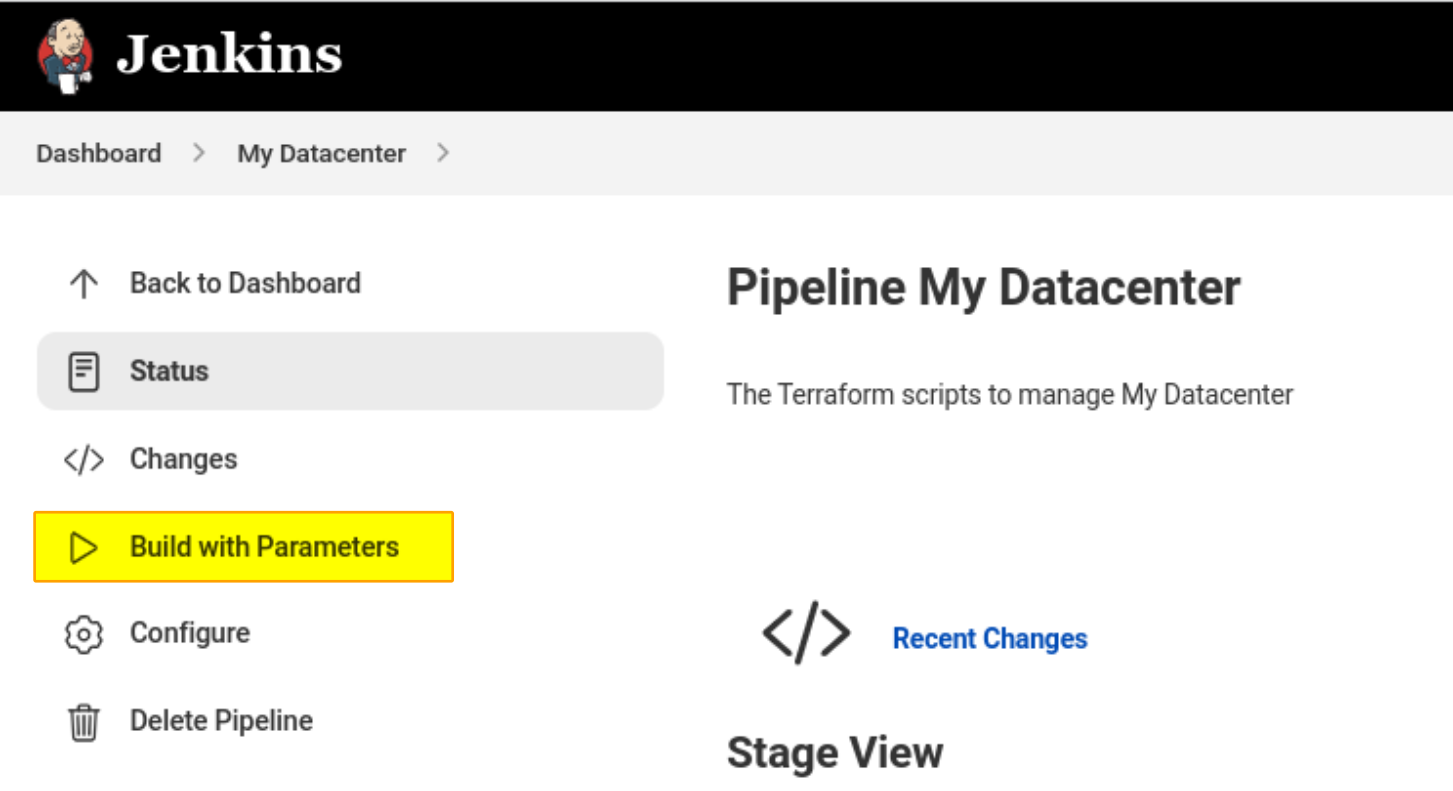Select the code icon beside Changes
The height and width of the screenshot is (791, 1453).
(x=84, y=459)
